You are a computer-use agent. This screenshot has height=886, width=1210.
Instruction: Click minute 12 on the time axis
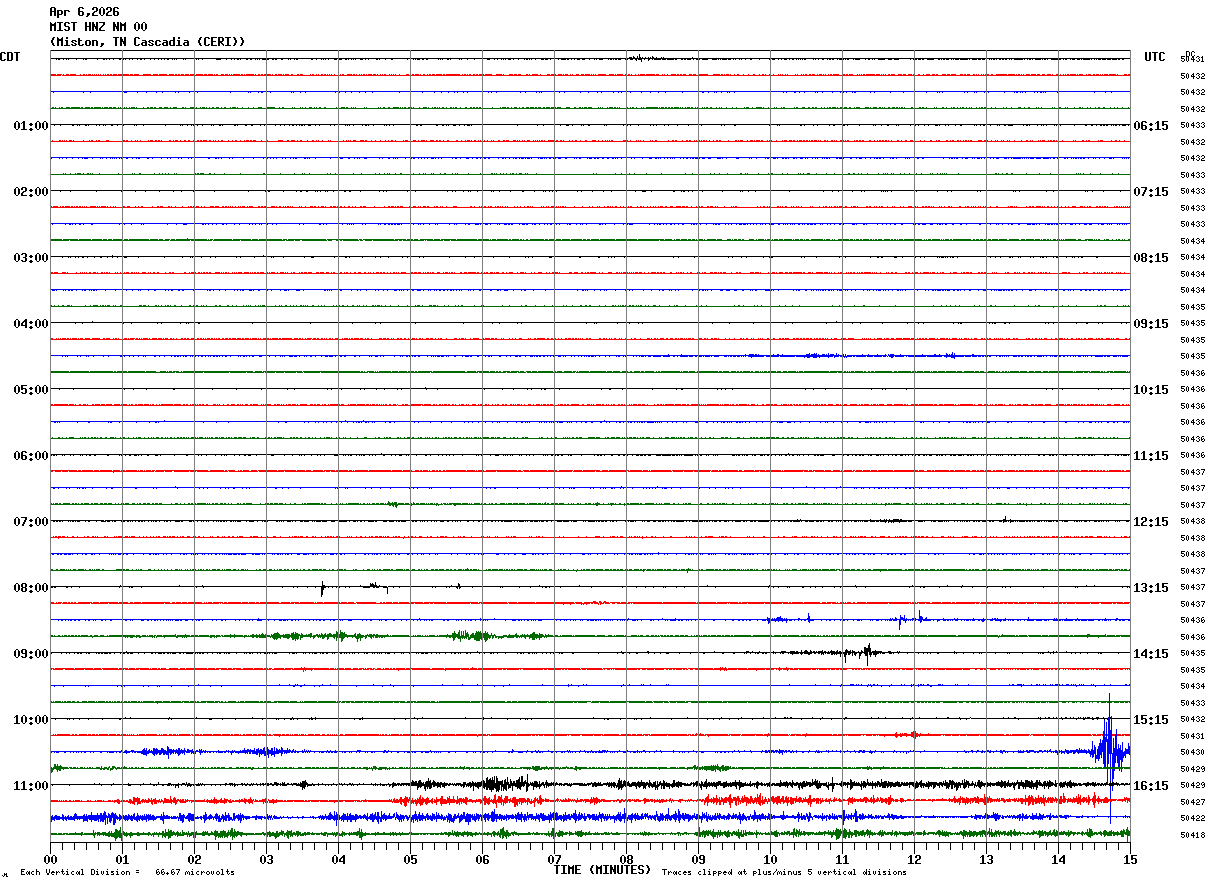[914, 860]
